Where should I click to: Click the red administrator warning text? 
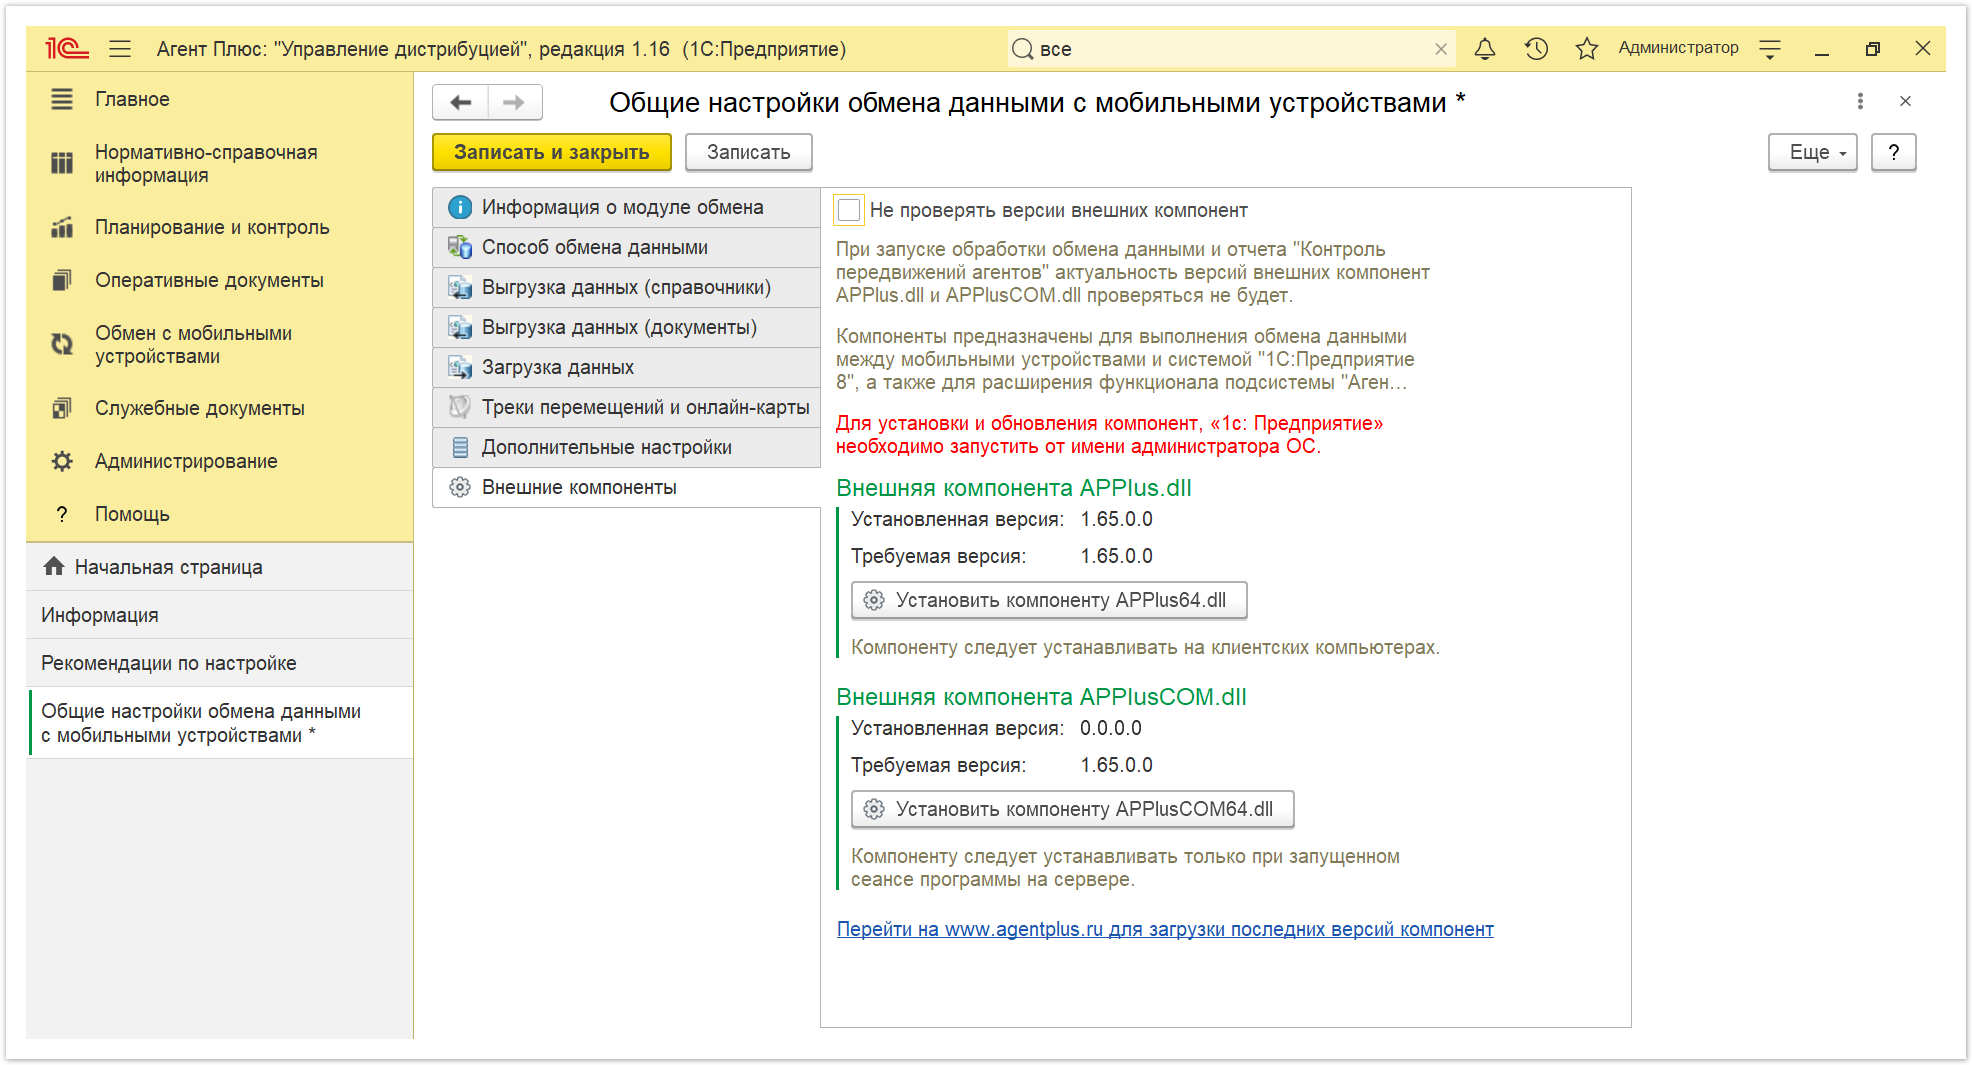pos(1110,435)
